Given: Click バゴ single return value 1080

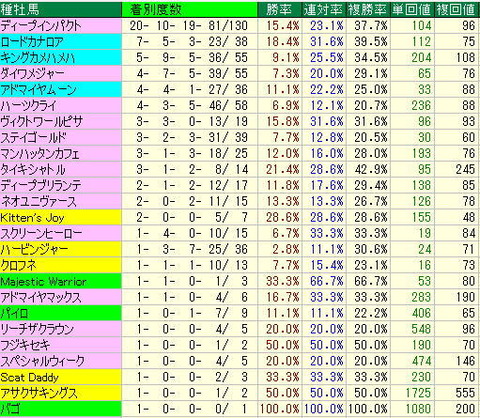Looking at the screenshot, I should click(x=418, y=410).
